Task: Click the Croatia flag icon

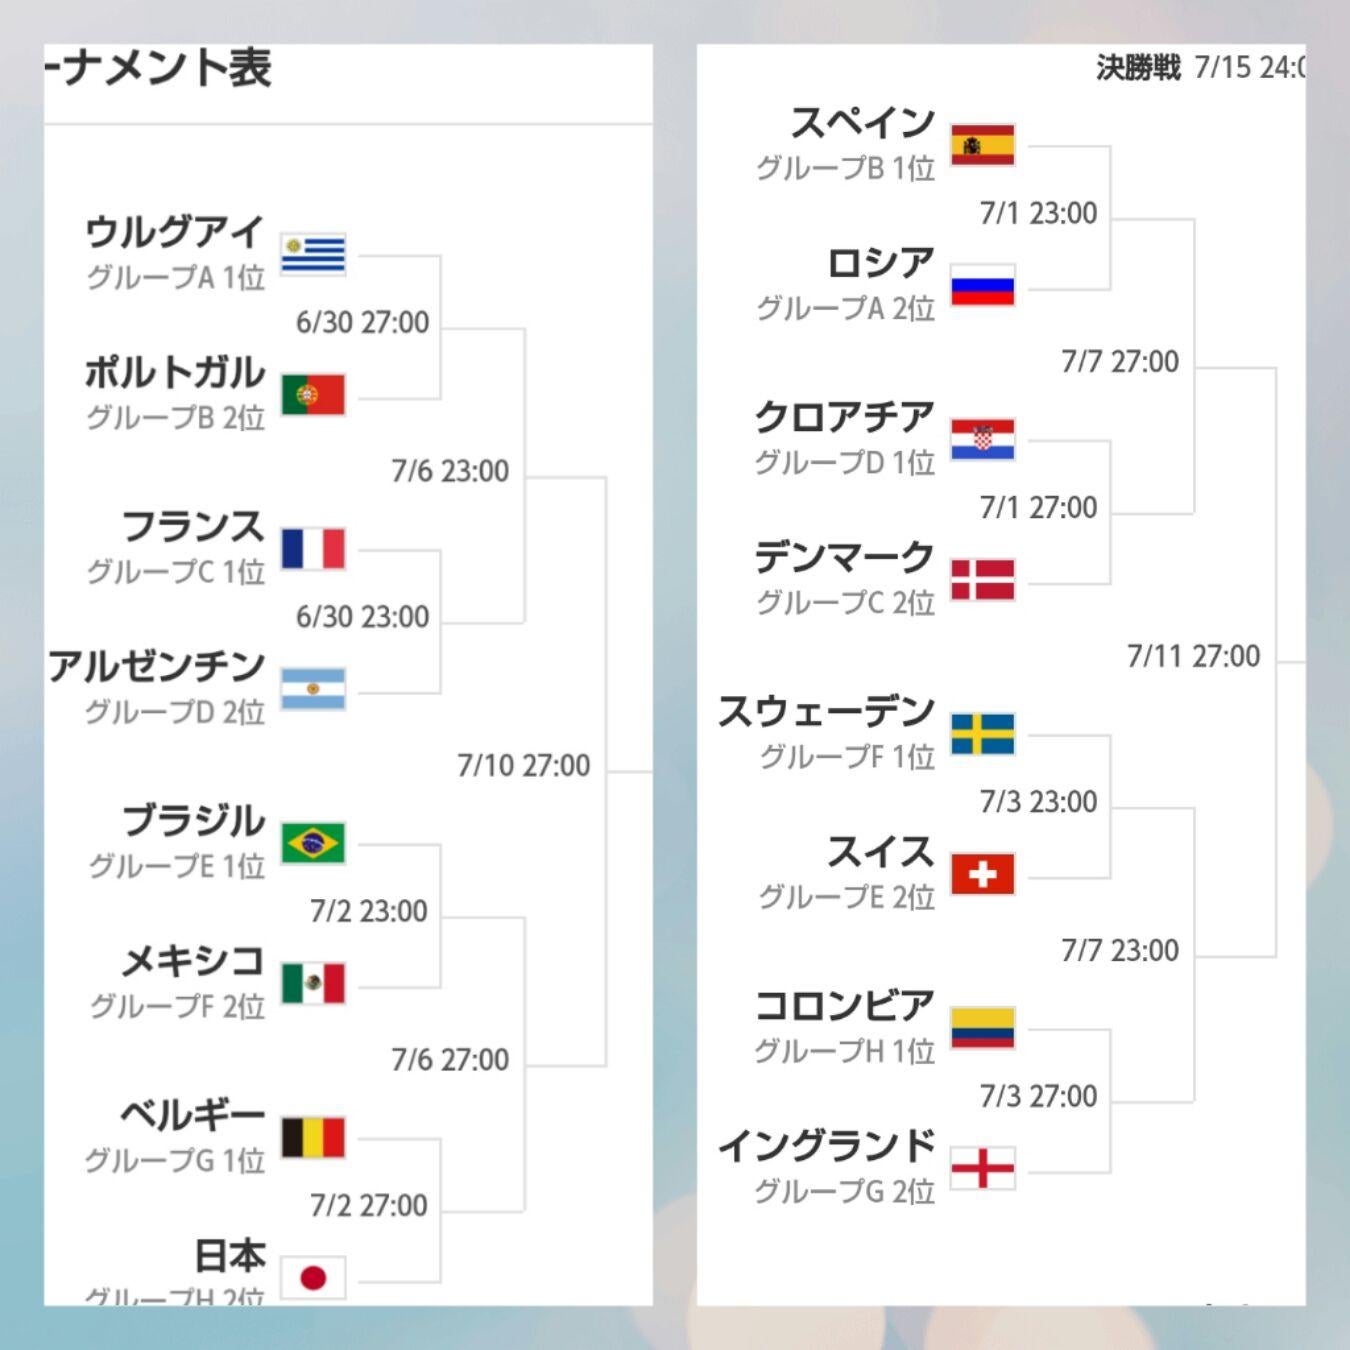Action: tap(983, 440)
